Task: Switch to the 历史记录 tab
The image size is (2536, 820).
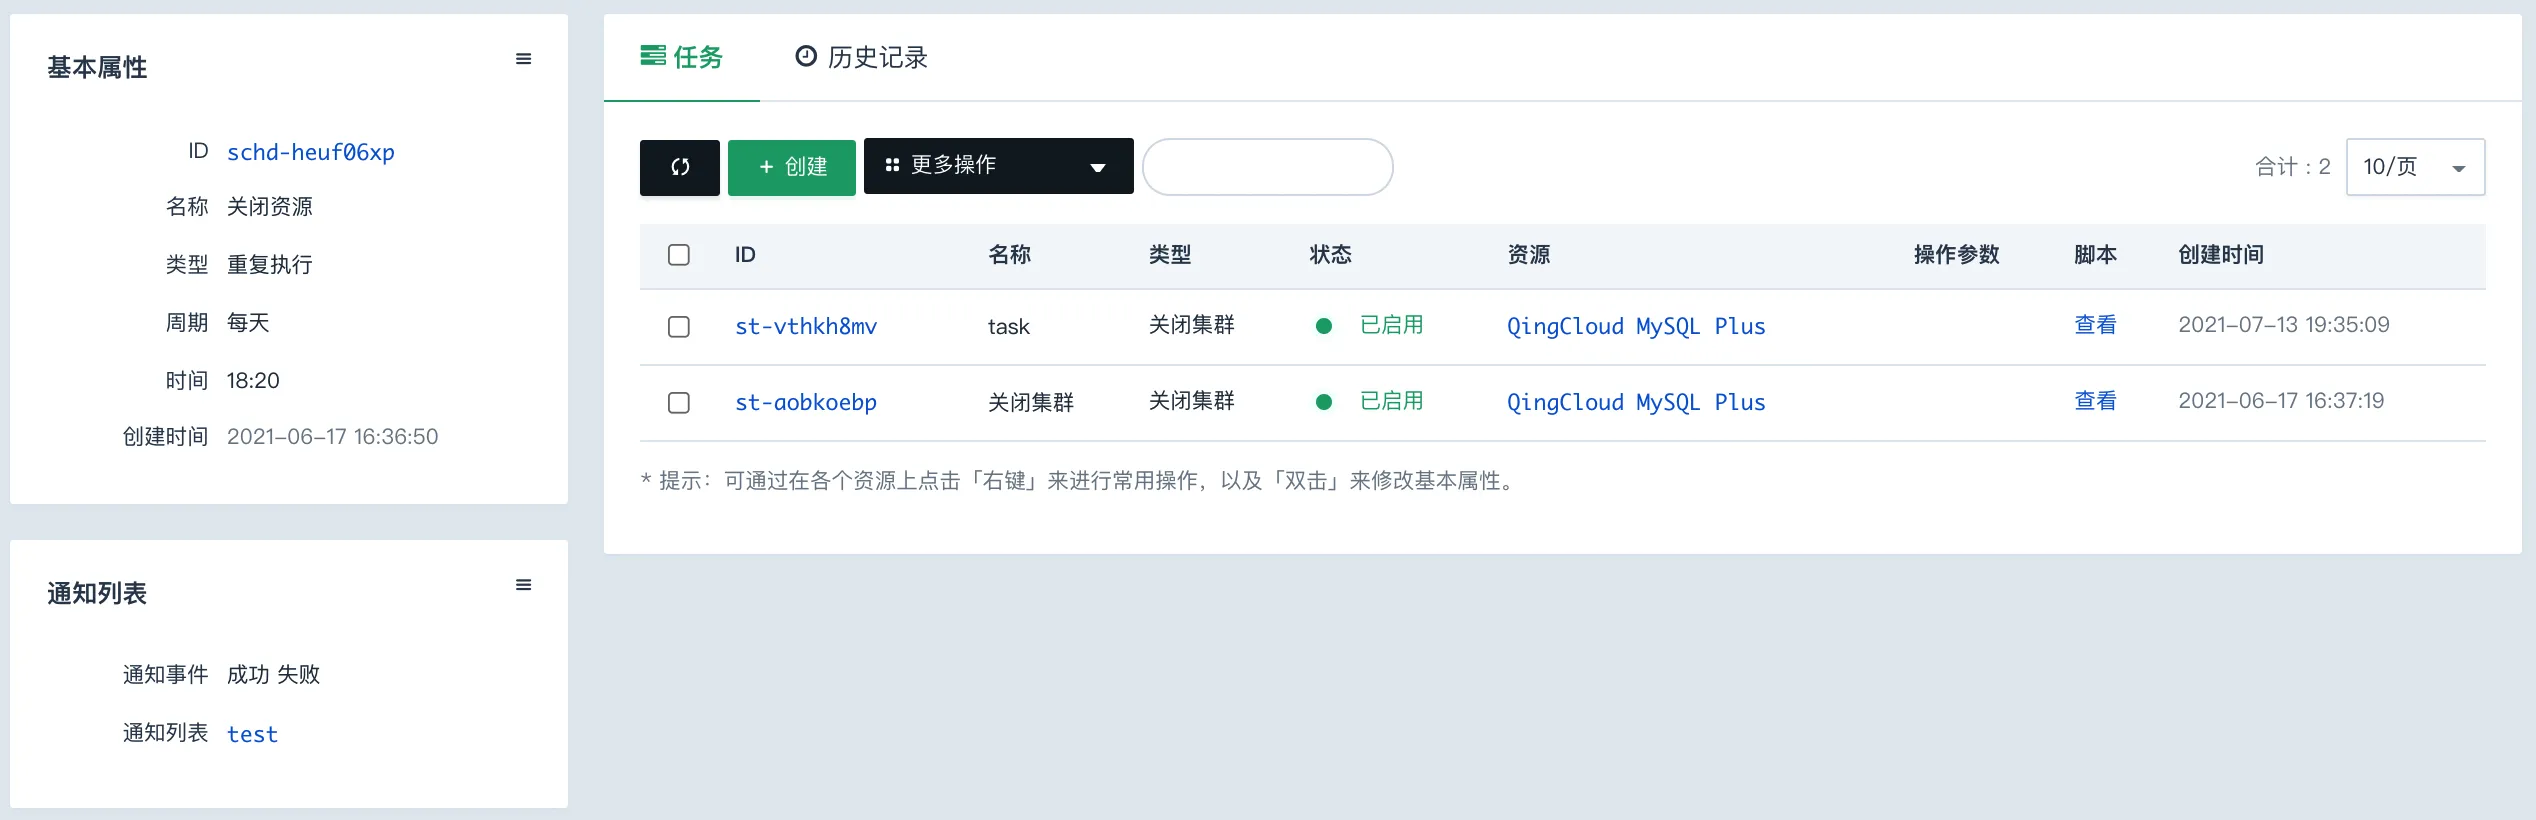Action: tap(861, 57)
